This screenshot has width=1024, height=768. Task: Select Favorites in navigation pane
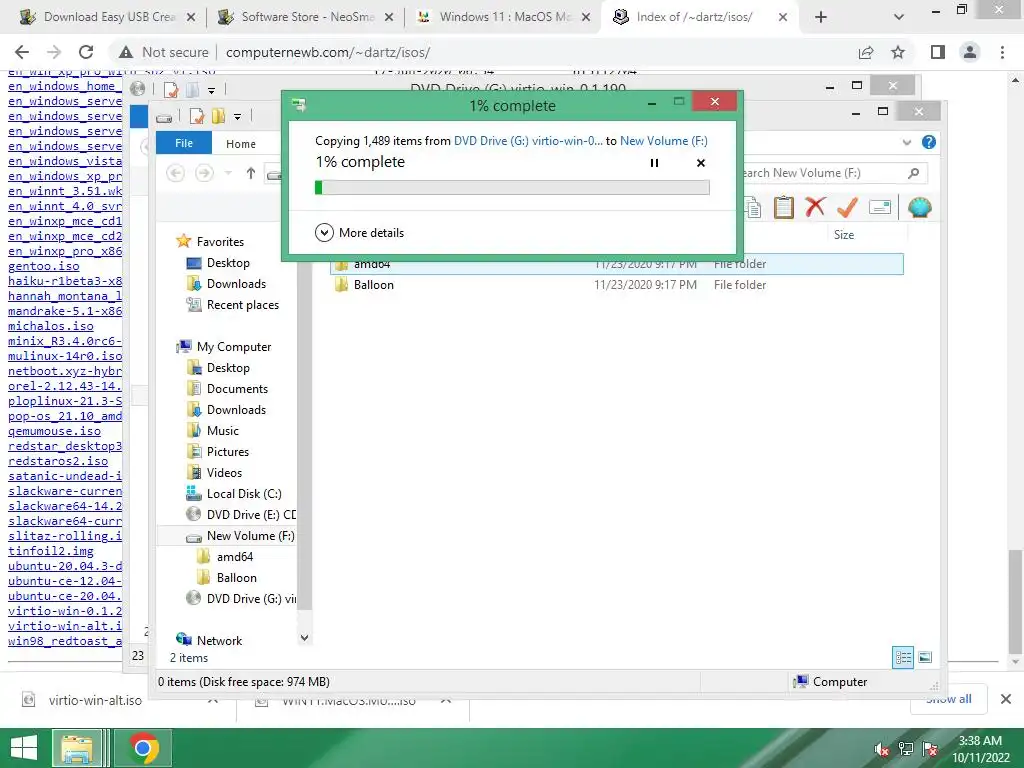tap(220, 242)
